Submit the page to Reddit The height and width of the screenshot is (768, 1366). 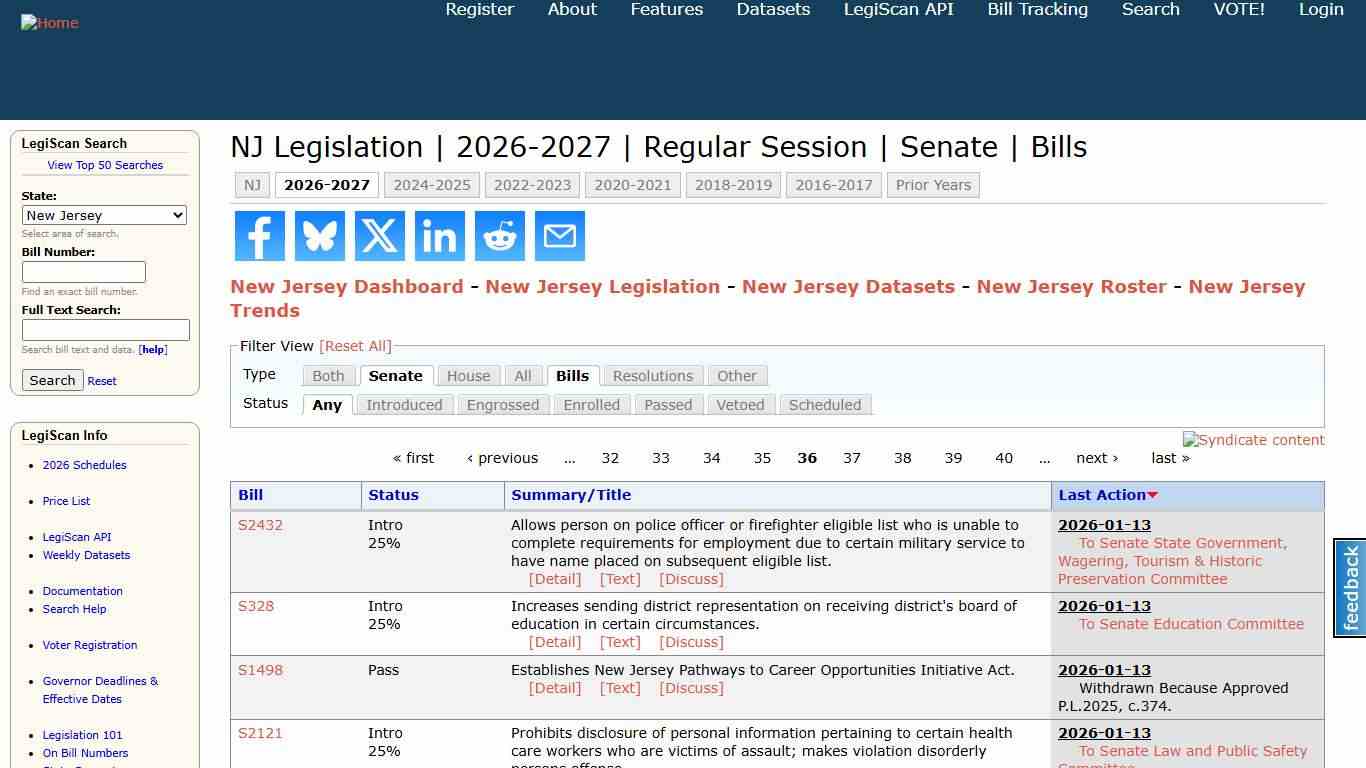[x=499, y=236]
